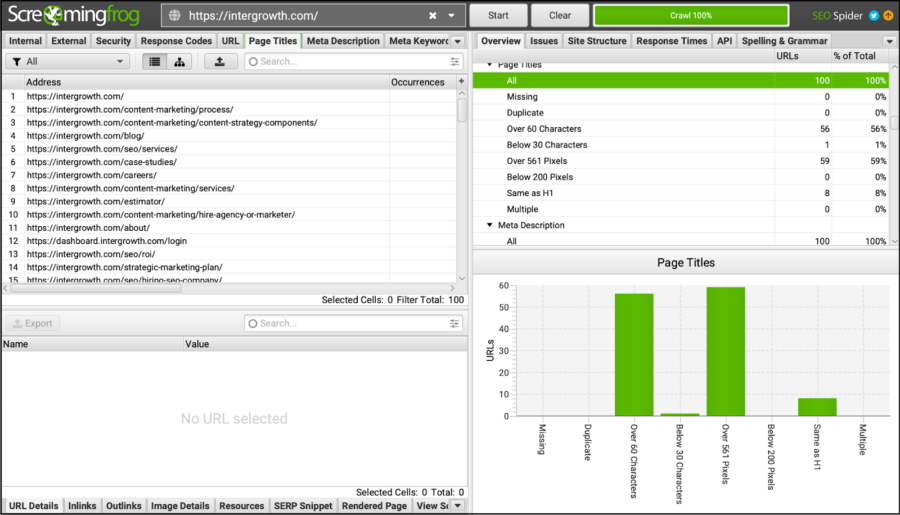Image resolution: width=900 pixels, height=515 pixels.
Task: Select the https://dashboard.intergrowth.com/login row
Action: (x=230, y=241)
